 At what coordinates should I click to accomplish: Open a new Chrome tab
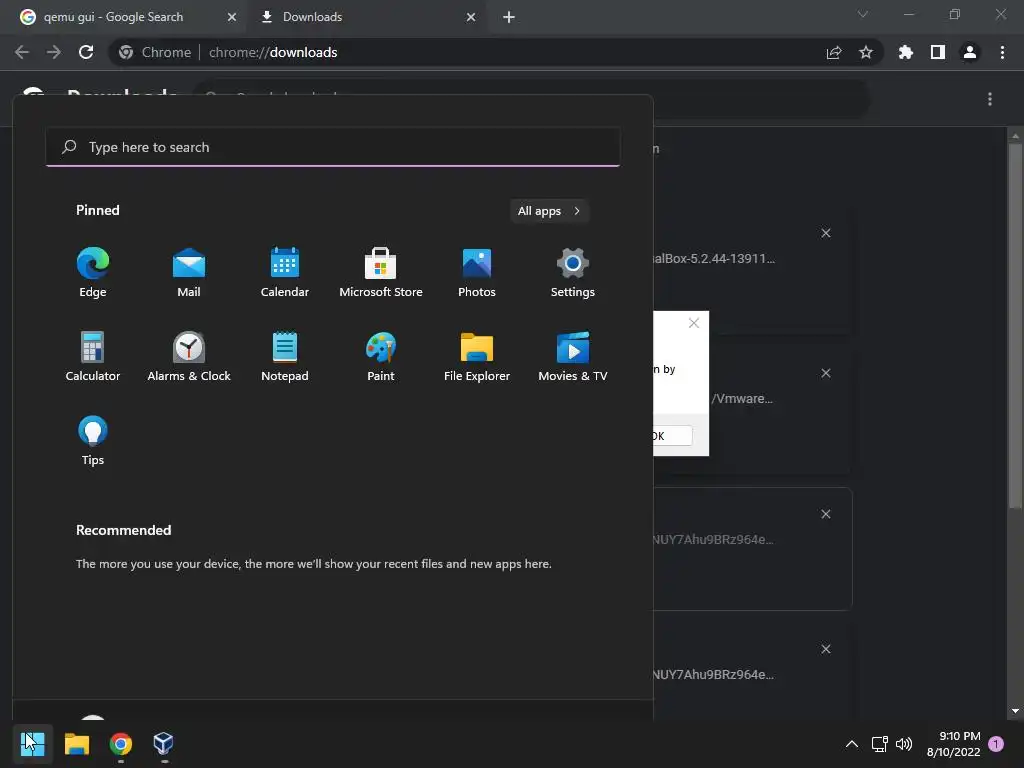509,17
